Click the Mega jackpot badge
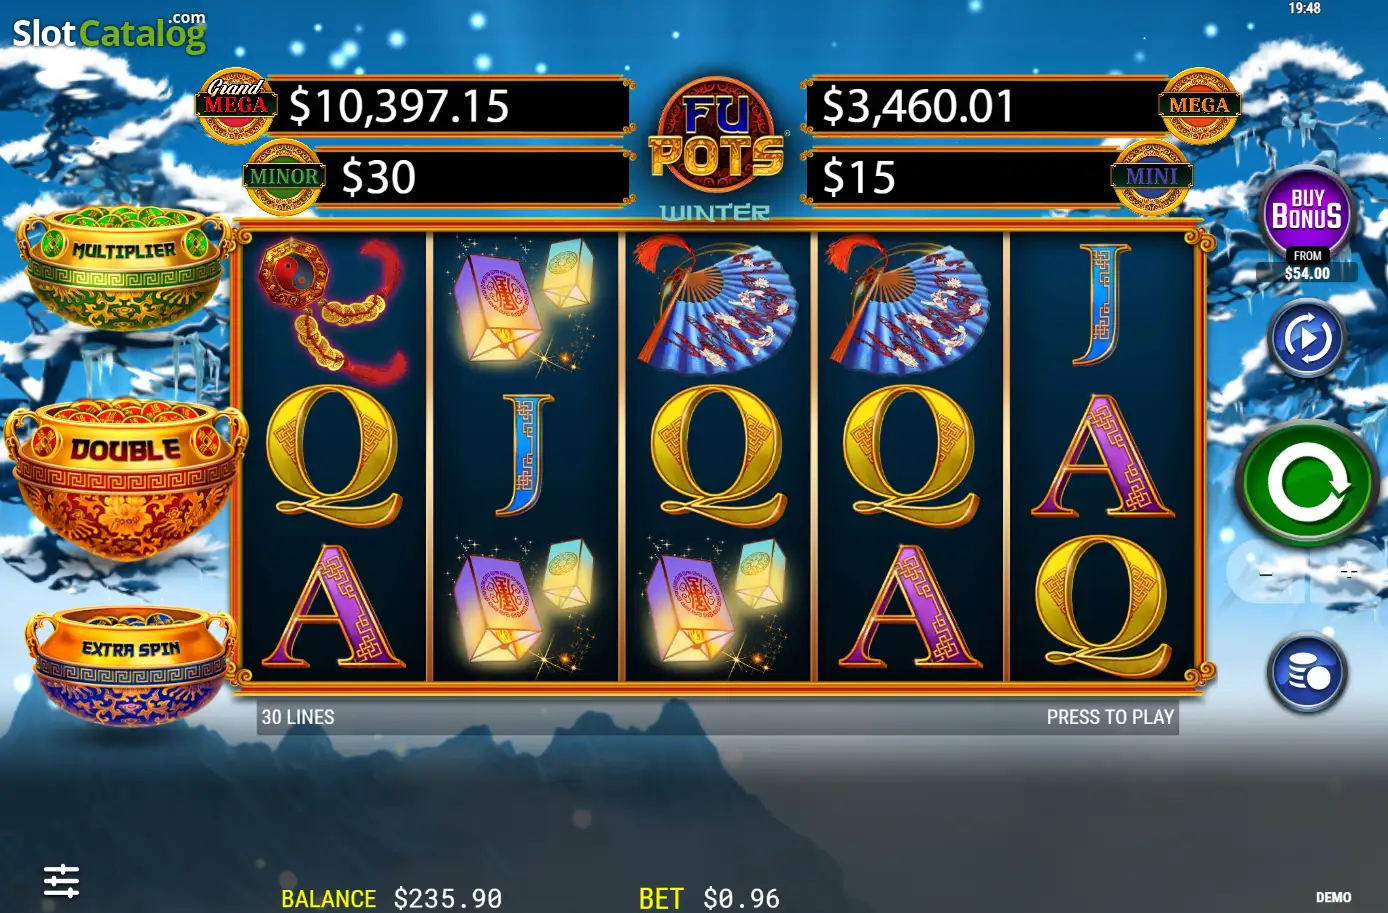 tap(1199, 105)
